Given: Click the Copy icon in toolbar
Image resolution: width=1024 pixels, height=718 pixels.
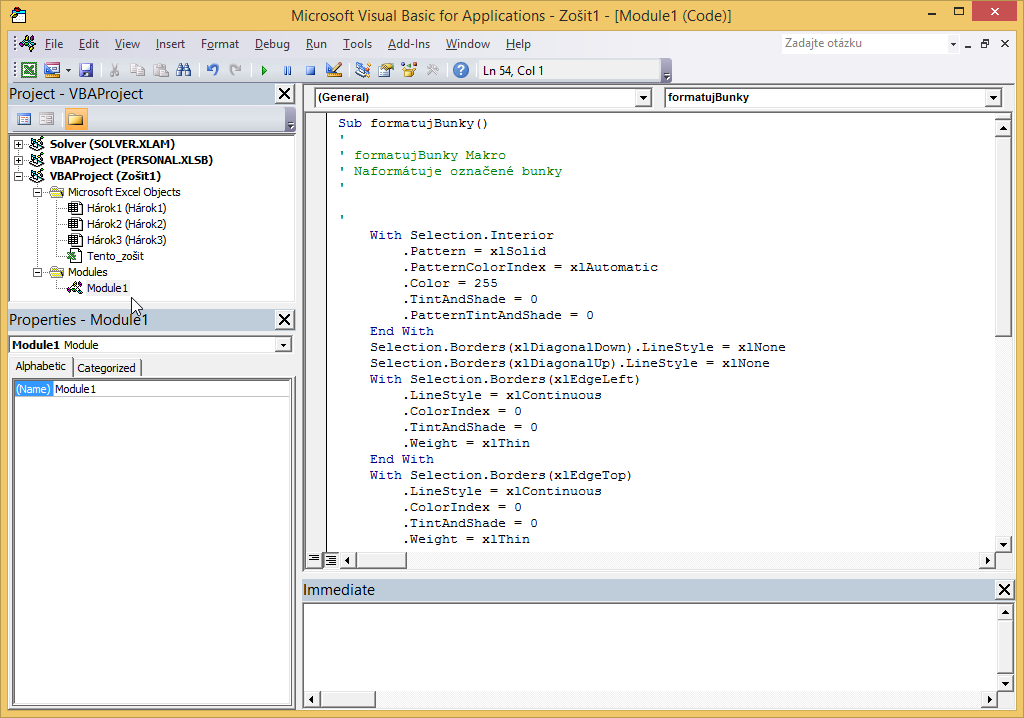Looking at the screenshot, I should coord(137,70).
